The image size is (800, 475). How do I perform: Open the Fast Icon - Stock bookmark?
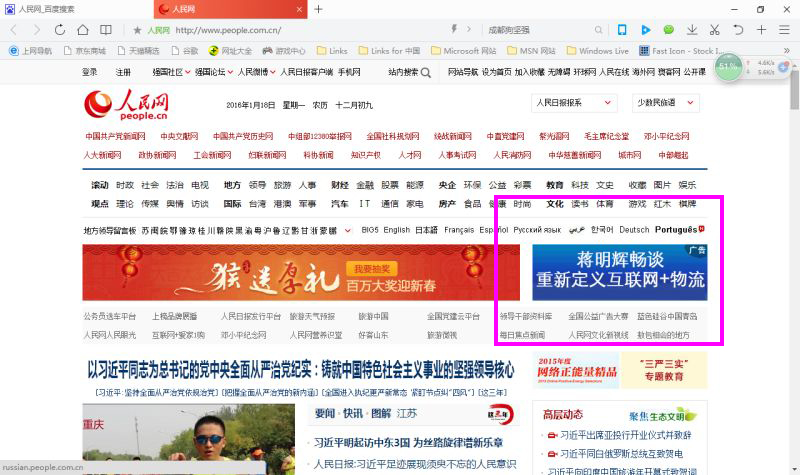(x=681, y=51)
